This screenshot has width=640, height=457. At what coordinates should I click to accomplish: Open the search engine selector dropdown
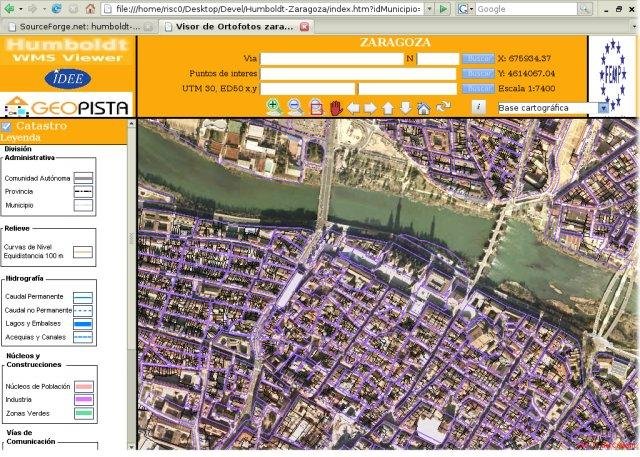466,9
